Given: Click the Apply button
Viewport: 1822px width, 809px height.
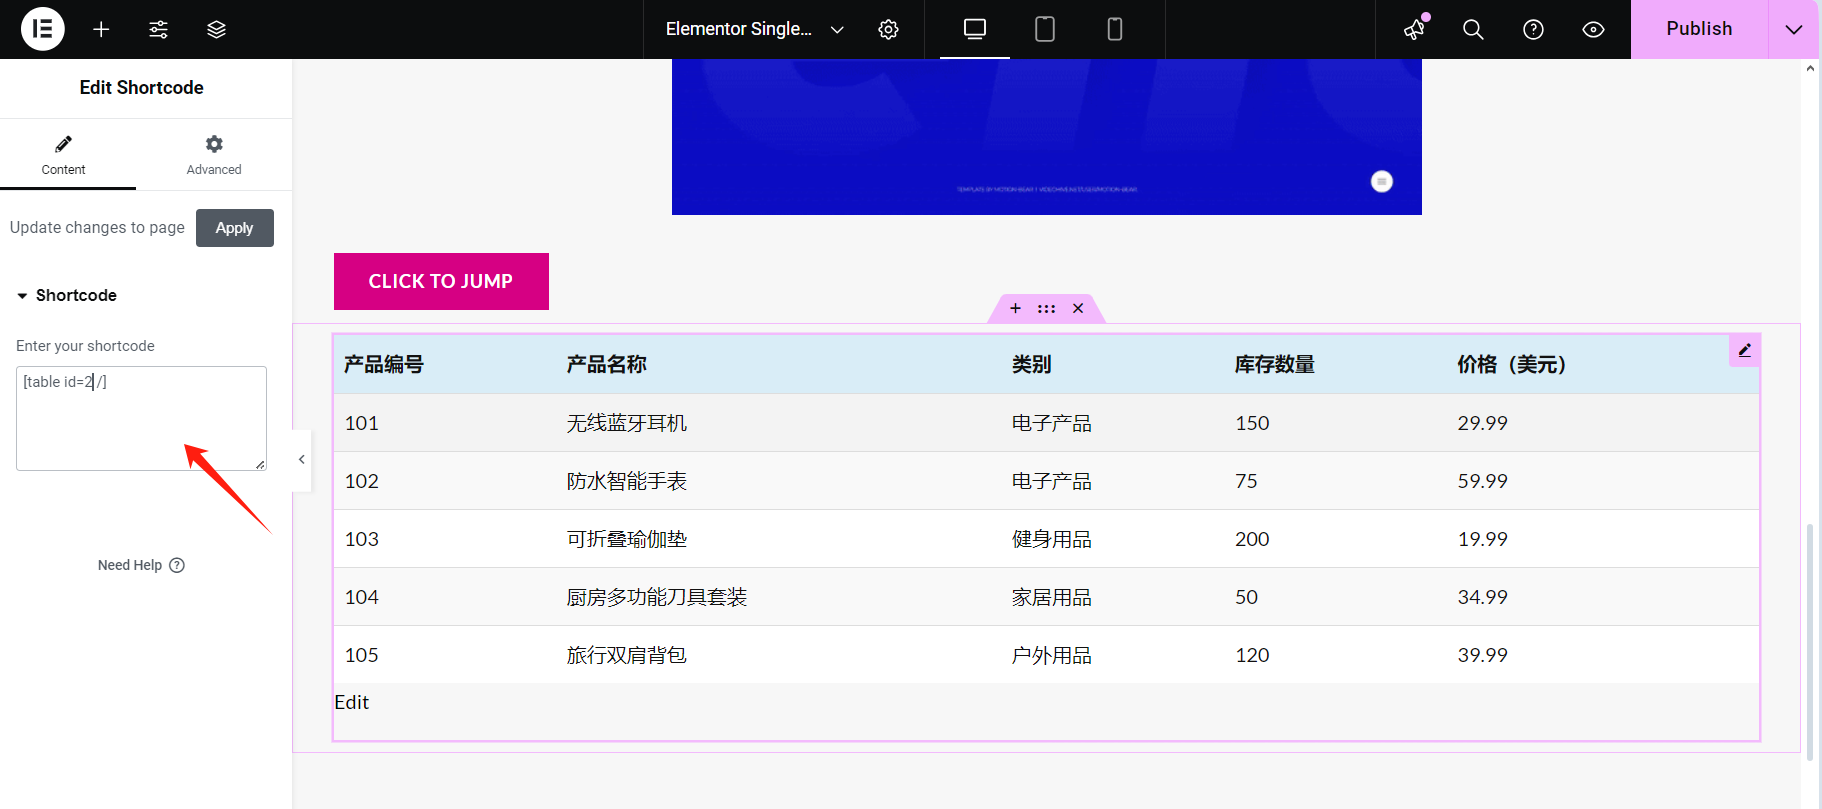Looking at the screenshot, I should [x=234, y=228].
